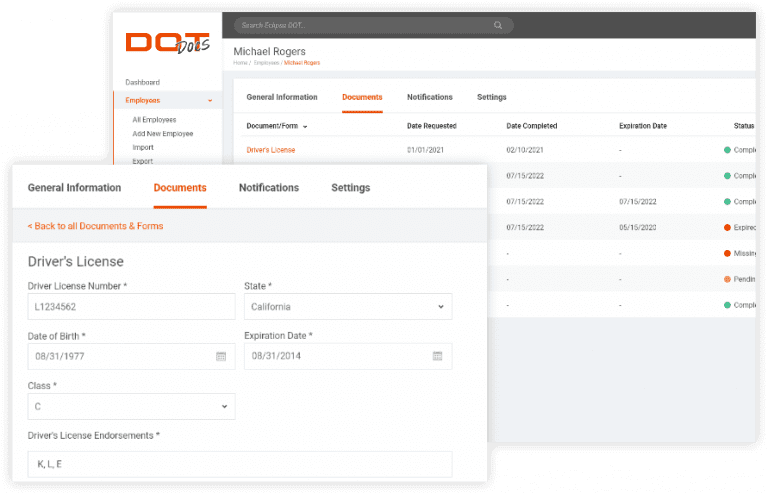
Task: Click date completed 02/10/2021 cell
Action: pyautogui.click(x=525, y=150)
